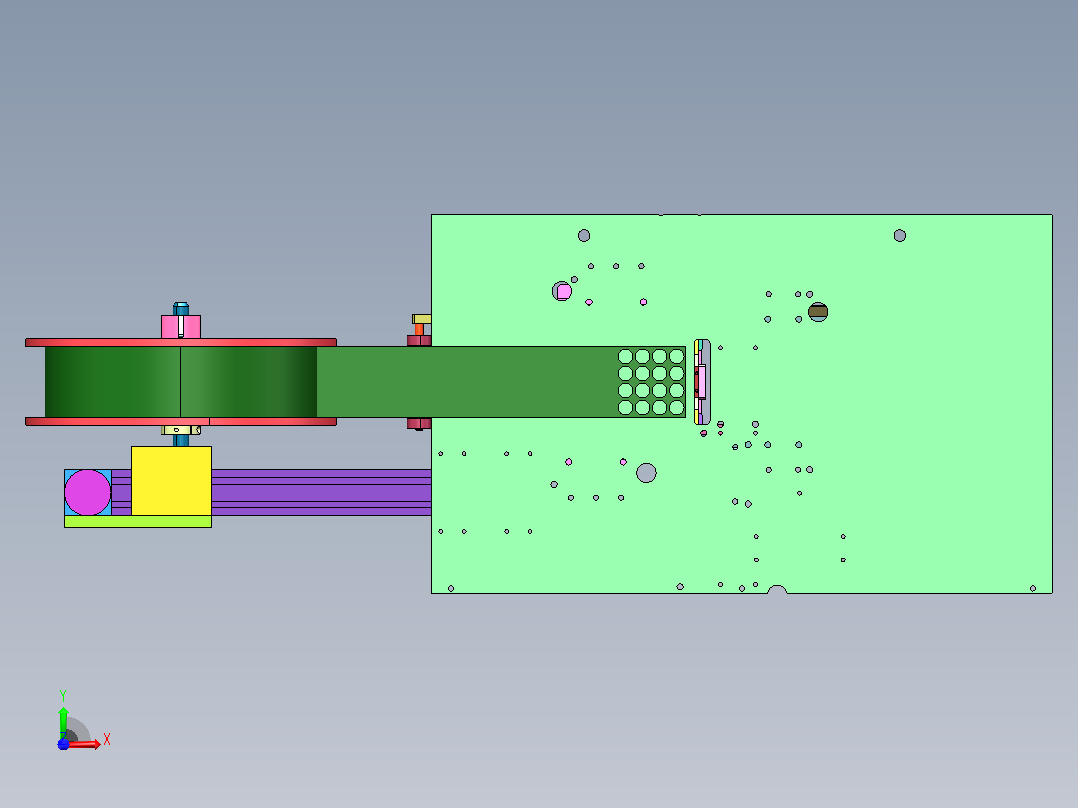
Task: Select the semicircular notch on the plate's bottom edge
Action: click(777, 589)
